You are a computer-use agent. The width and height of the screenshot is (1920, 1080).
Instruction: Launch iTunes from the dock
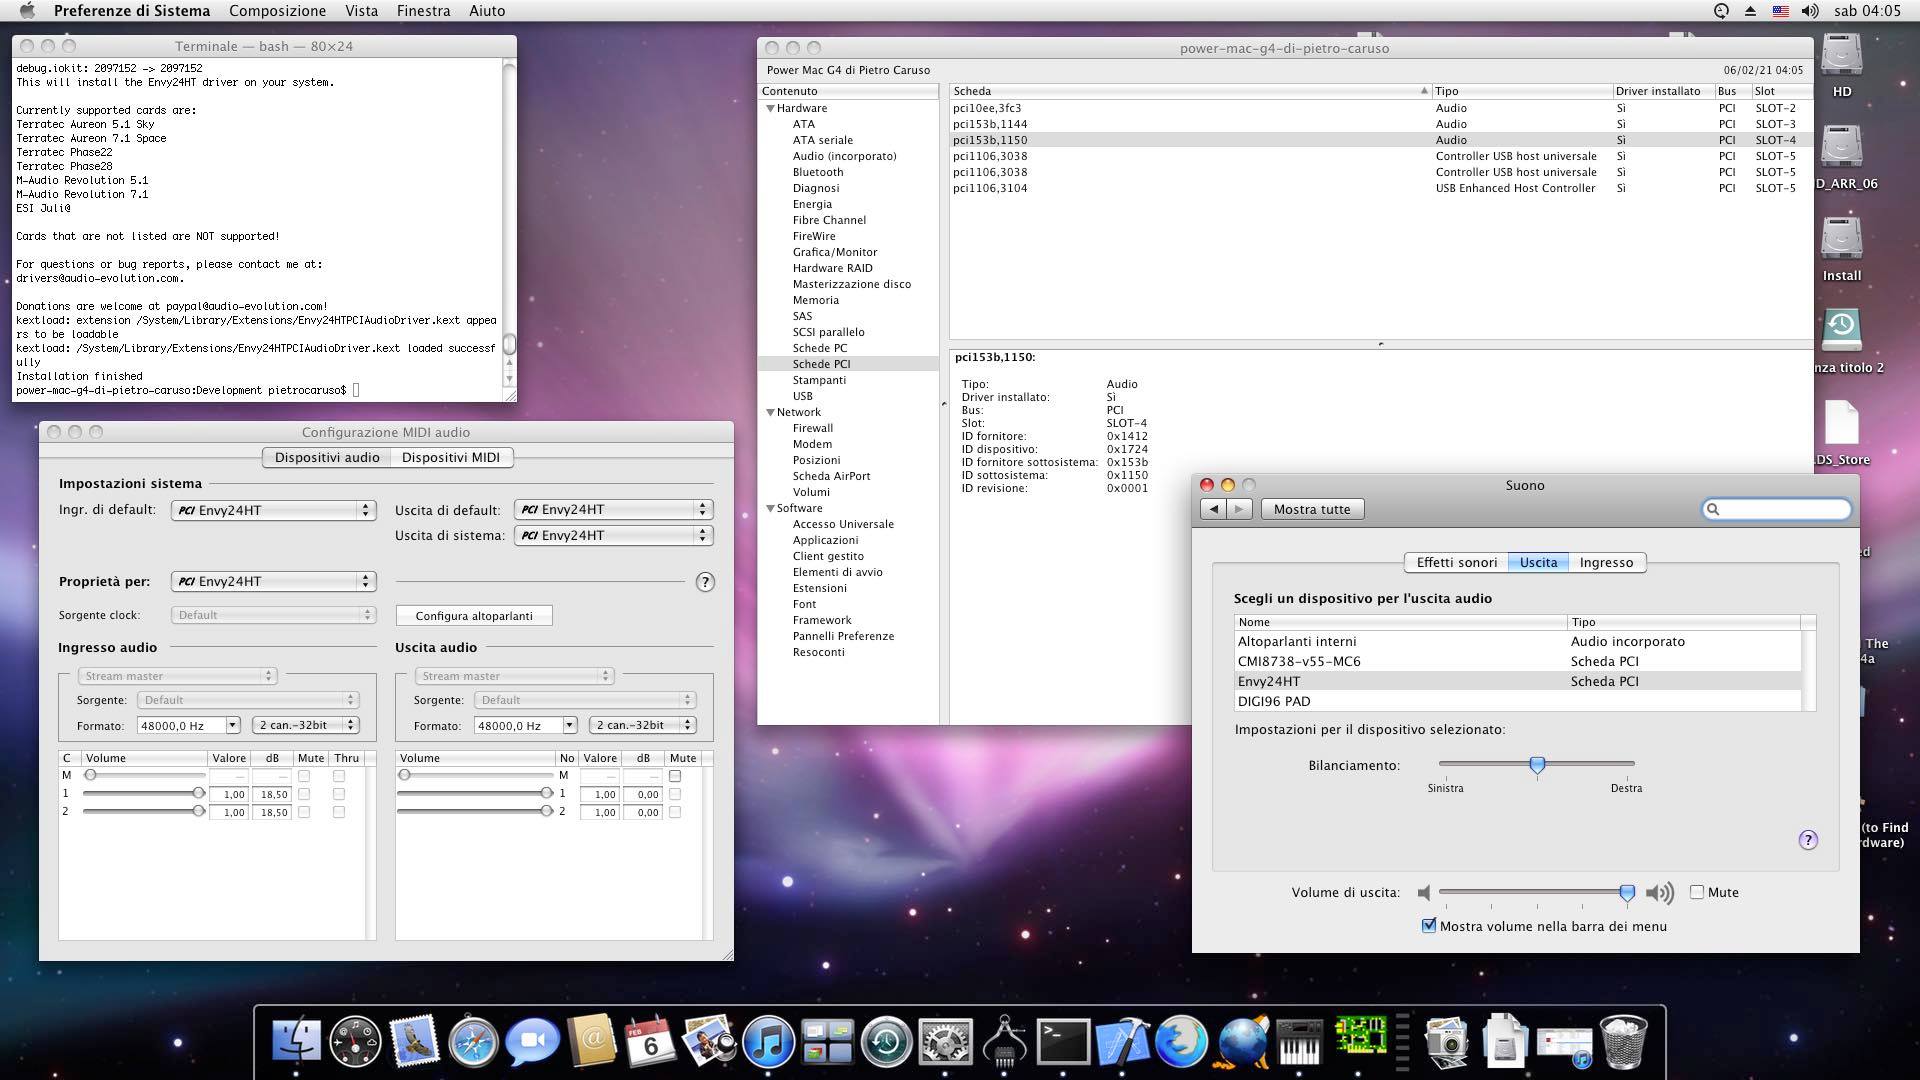[768, 1042]
